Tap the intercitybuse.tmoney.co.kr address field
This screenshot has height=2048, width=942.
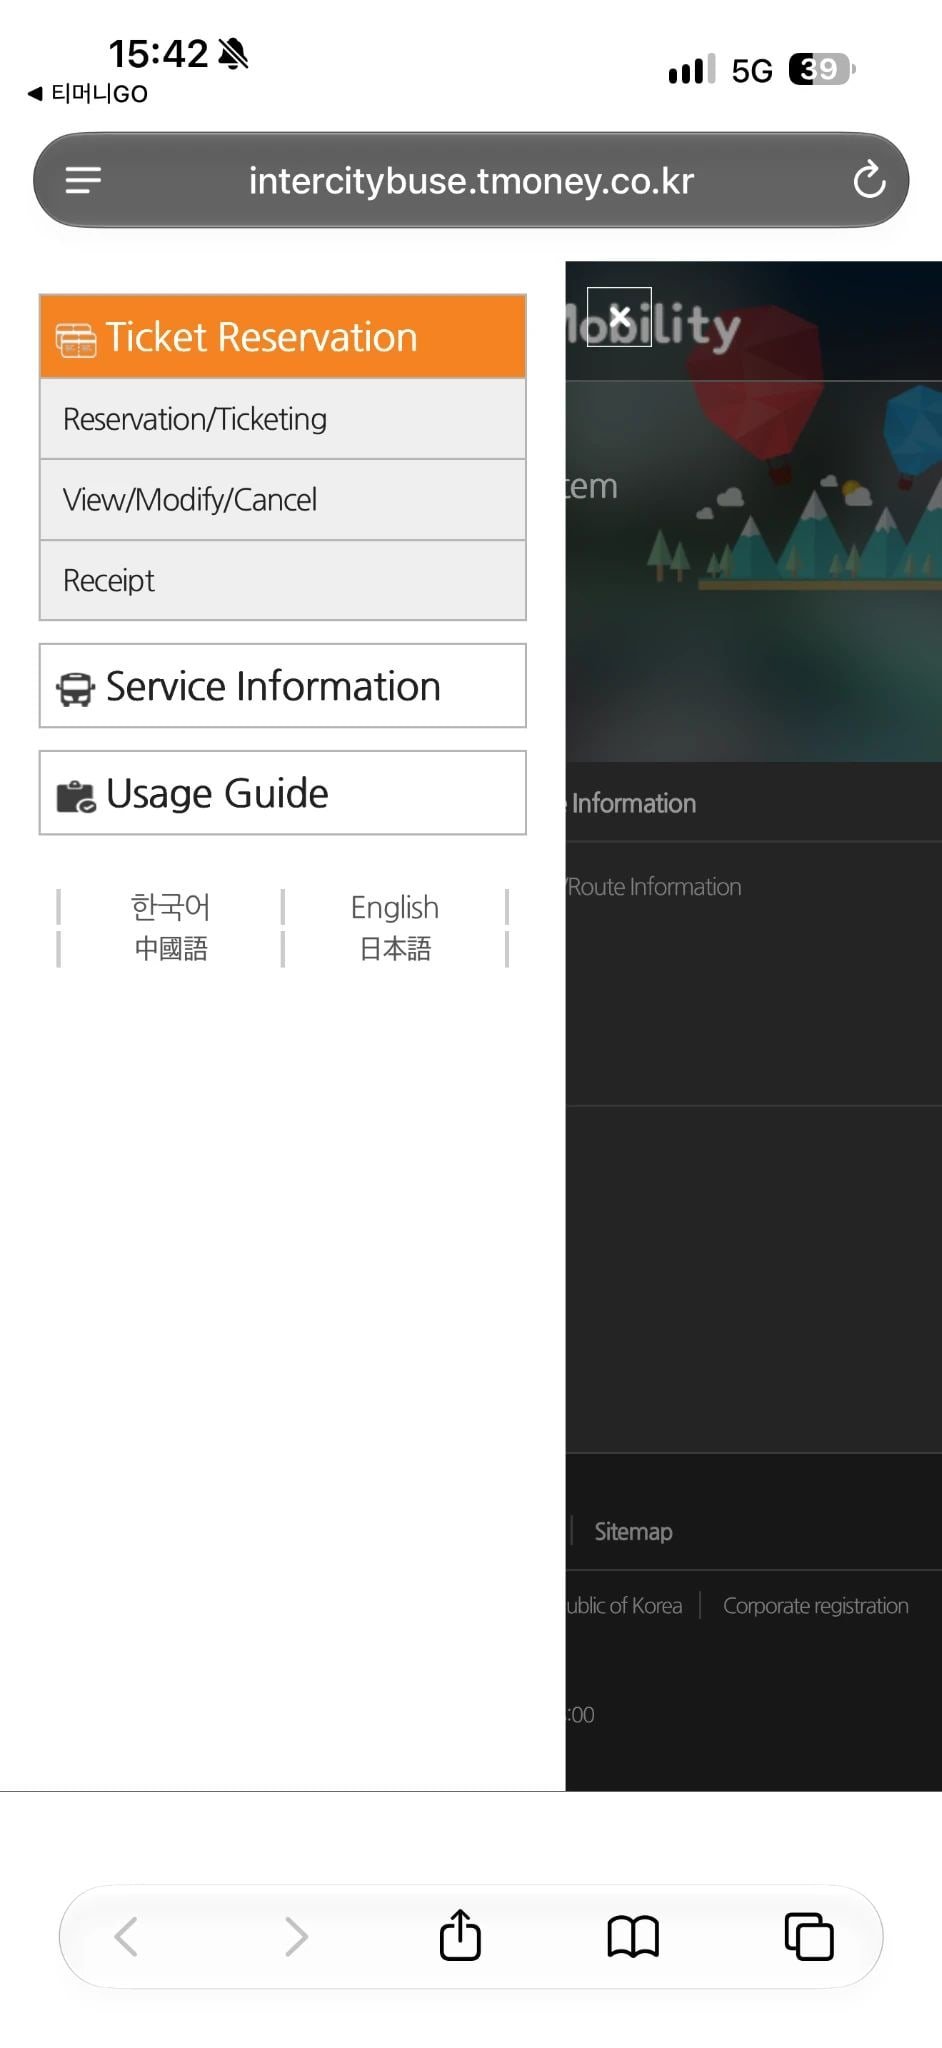click(x=471, y=181)
